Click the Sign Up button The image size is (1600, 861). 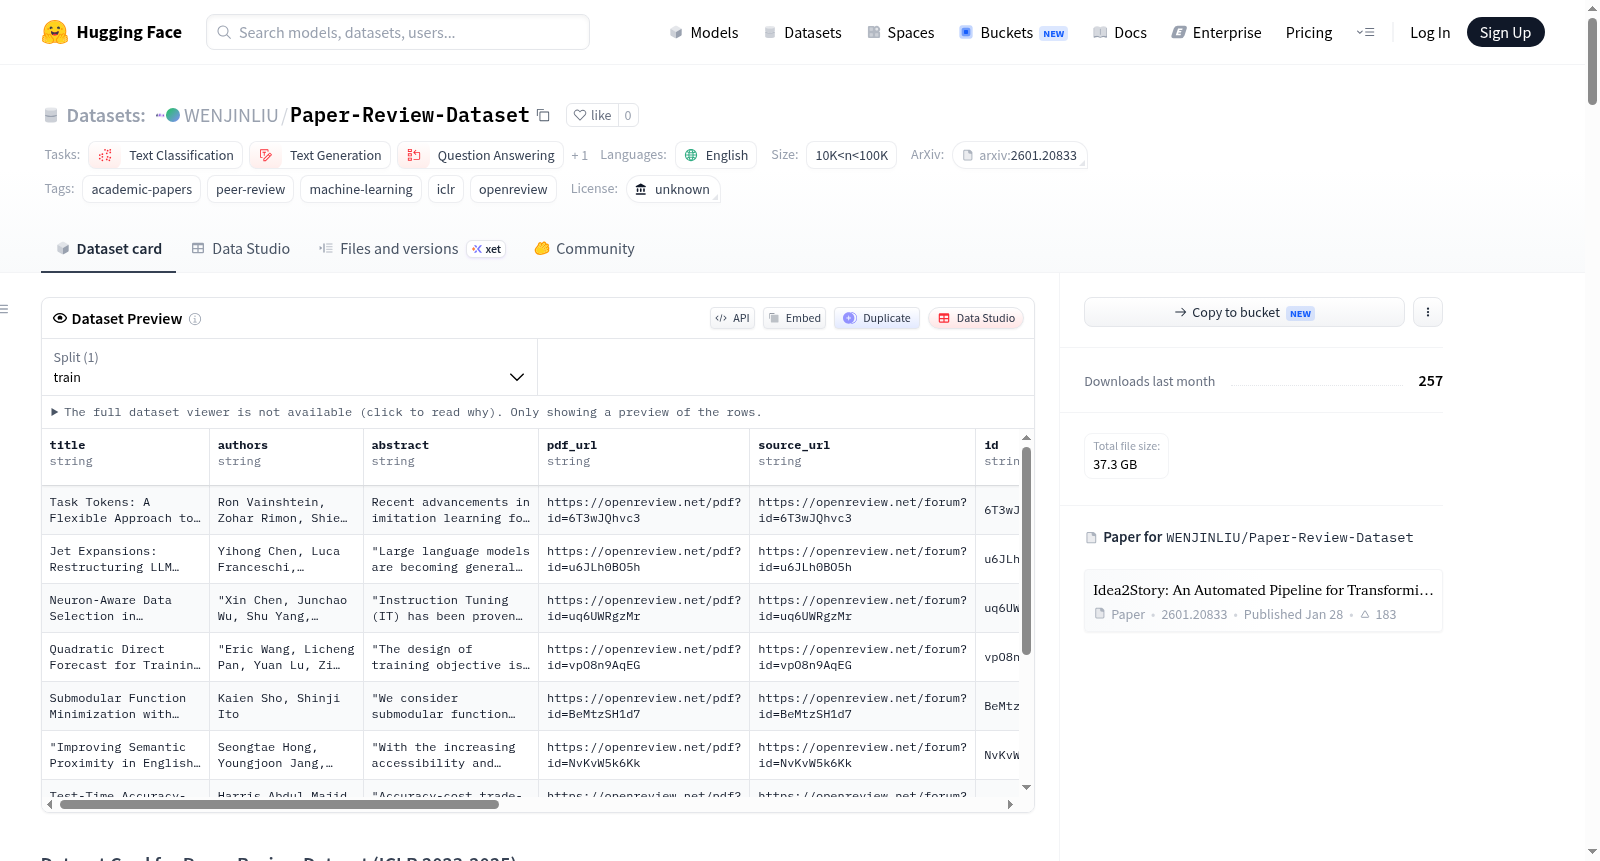pyautogui.click(x=1505, y=32)
